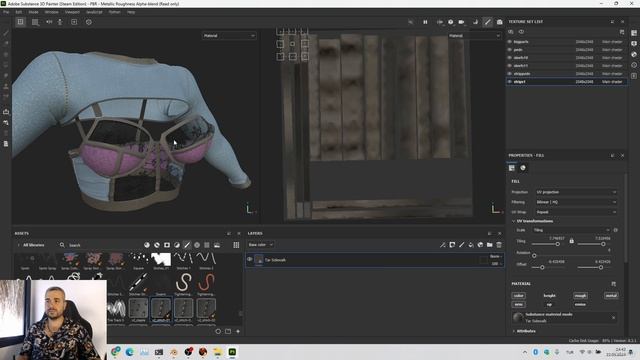
Task: Toggle visibility of third texture set row
Action: click(x=510, y=58)
